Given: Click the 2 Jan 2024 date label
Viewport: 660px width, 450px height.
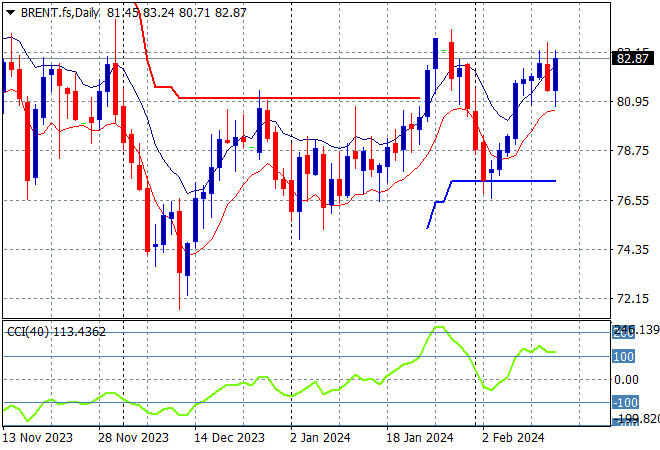Looking at the screenshot, I should click(x=320, y=438).
